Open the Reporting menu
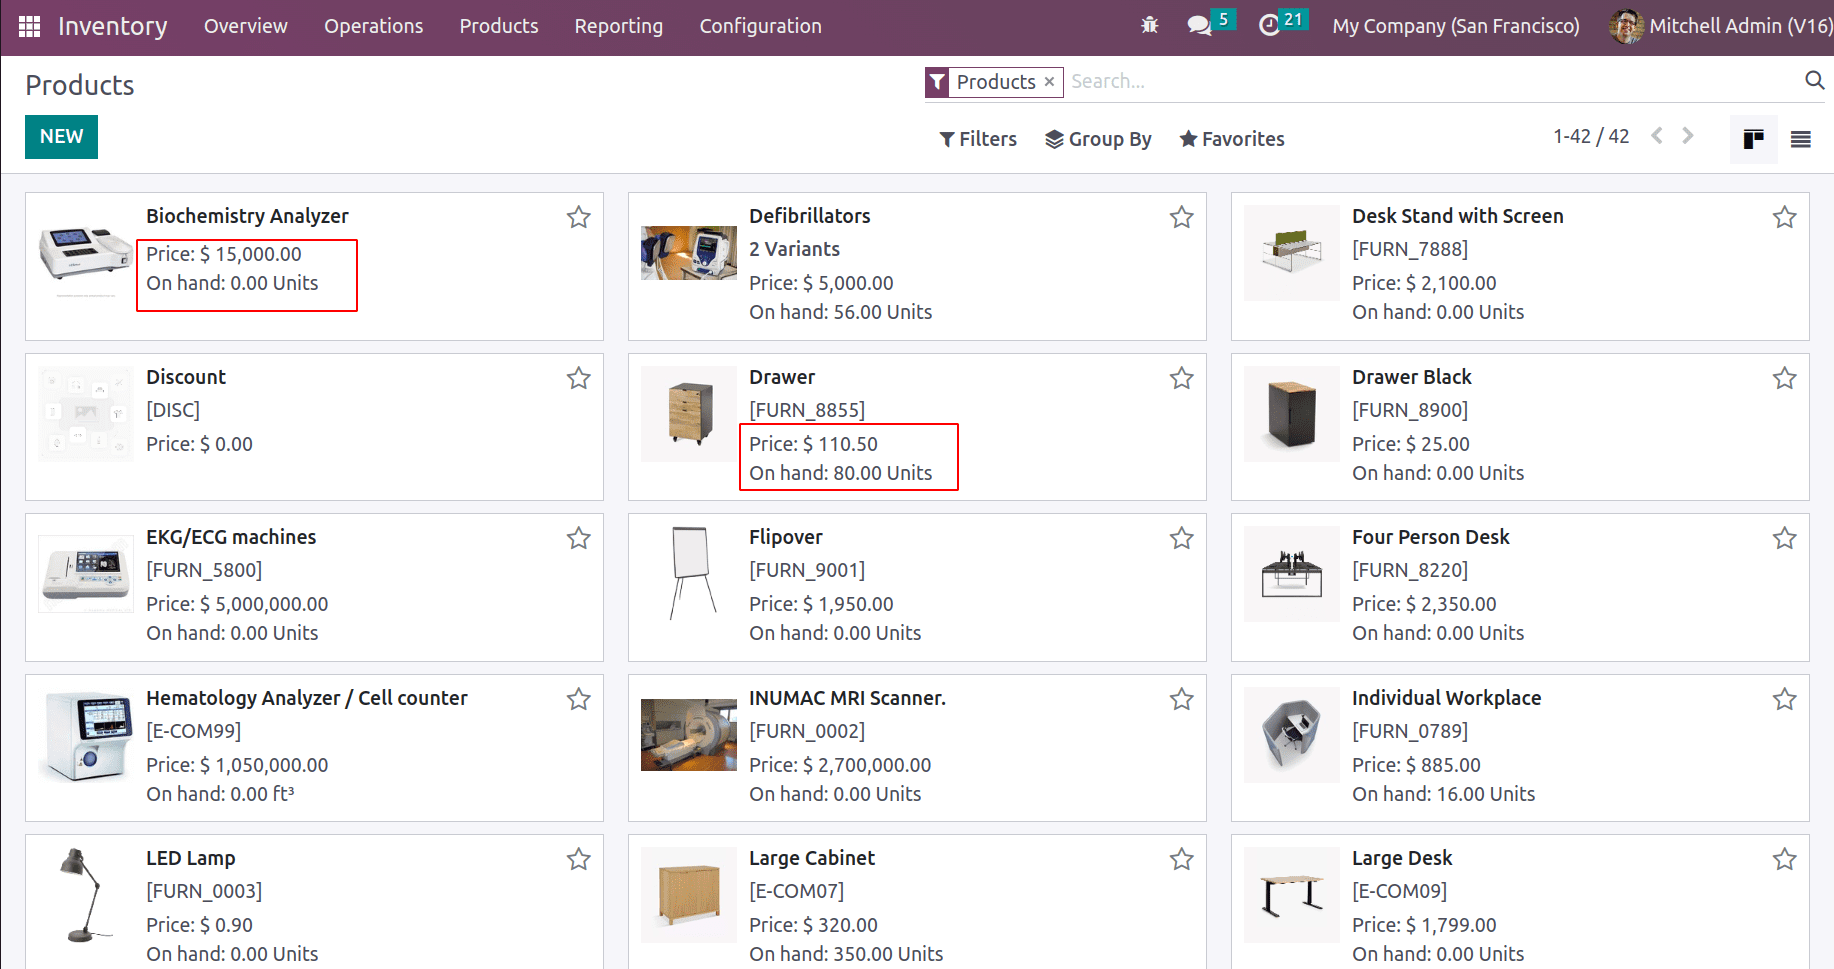The image size is (1834, 969). (618, 26)
